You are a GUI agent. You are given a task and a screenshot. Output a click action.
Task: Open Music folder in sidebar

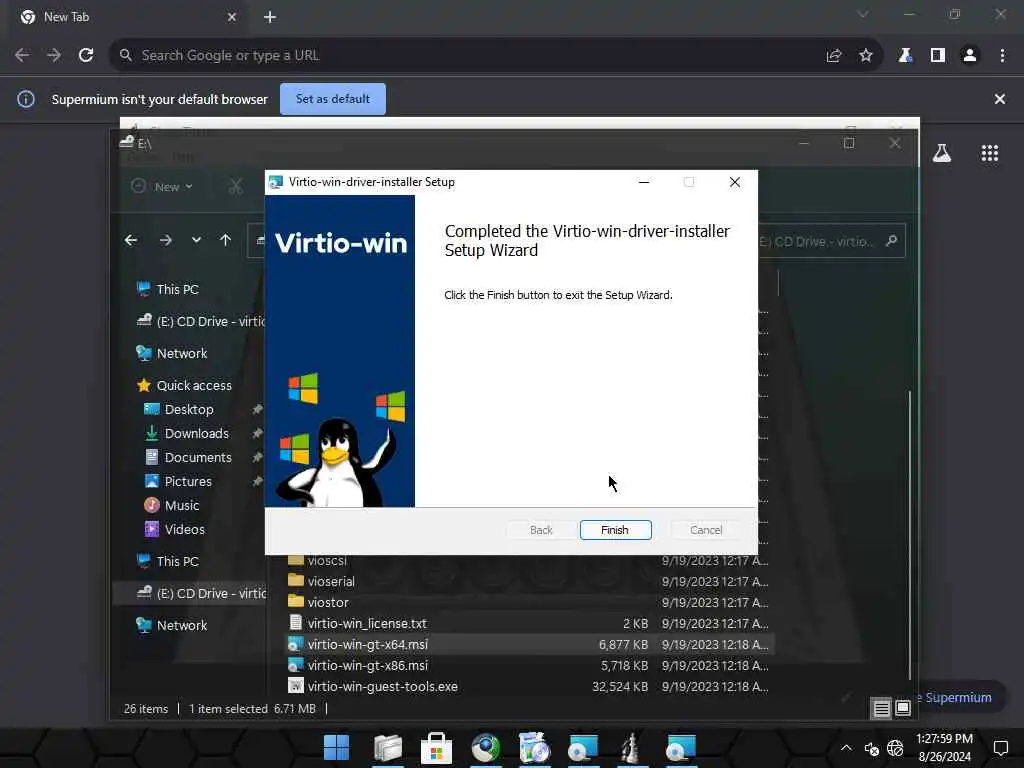pos(172,505)
